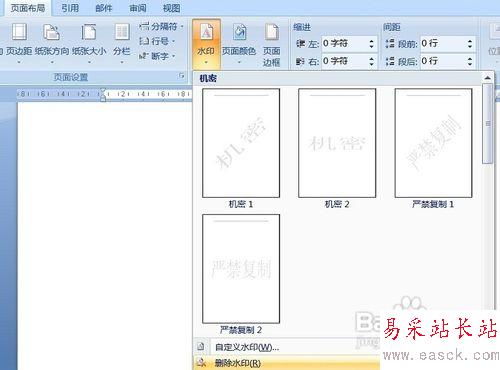Select the 严禁复制 1 watermark thumbnail
500x370 pixels.
tap(433, 143)
